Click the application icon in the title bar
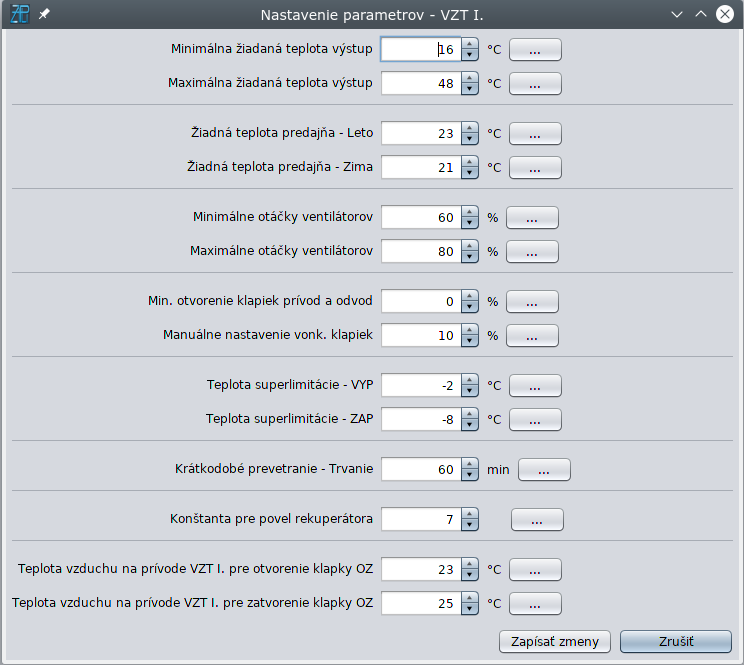Screen dimensions: 744x665 click(x=20, y=15)
